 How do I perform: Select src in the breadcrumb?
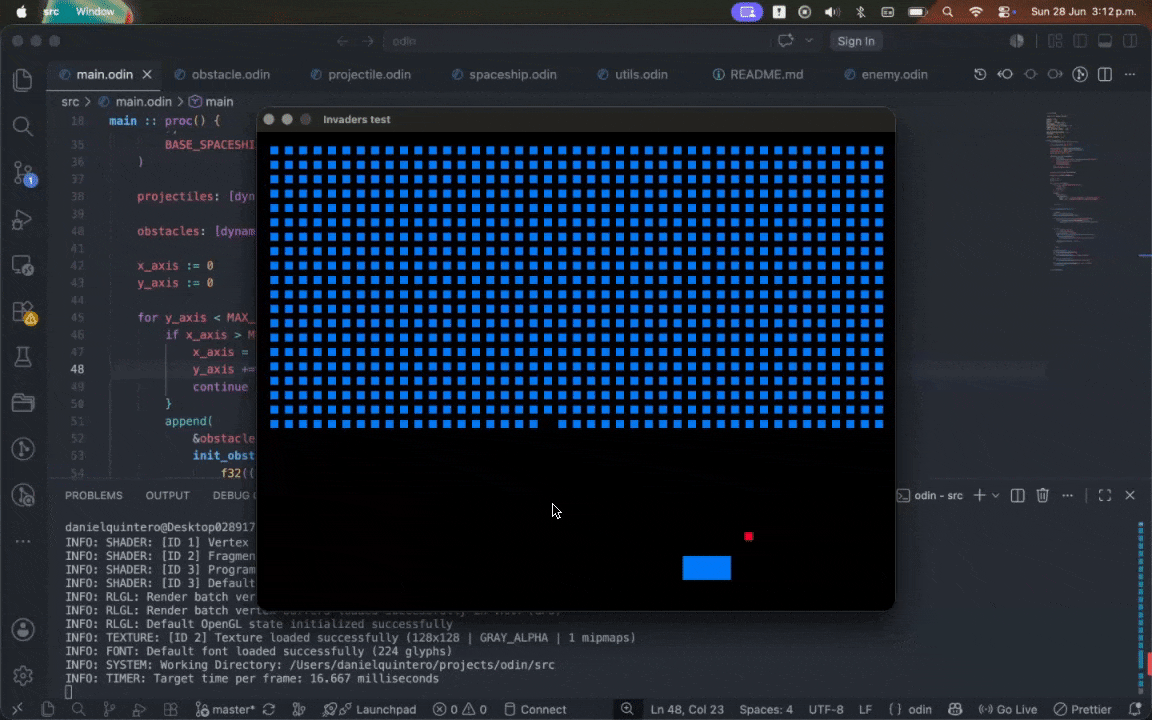pos(70,101)
